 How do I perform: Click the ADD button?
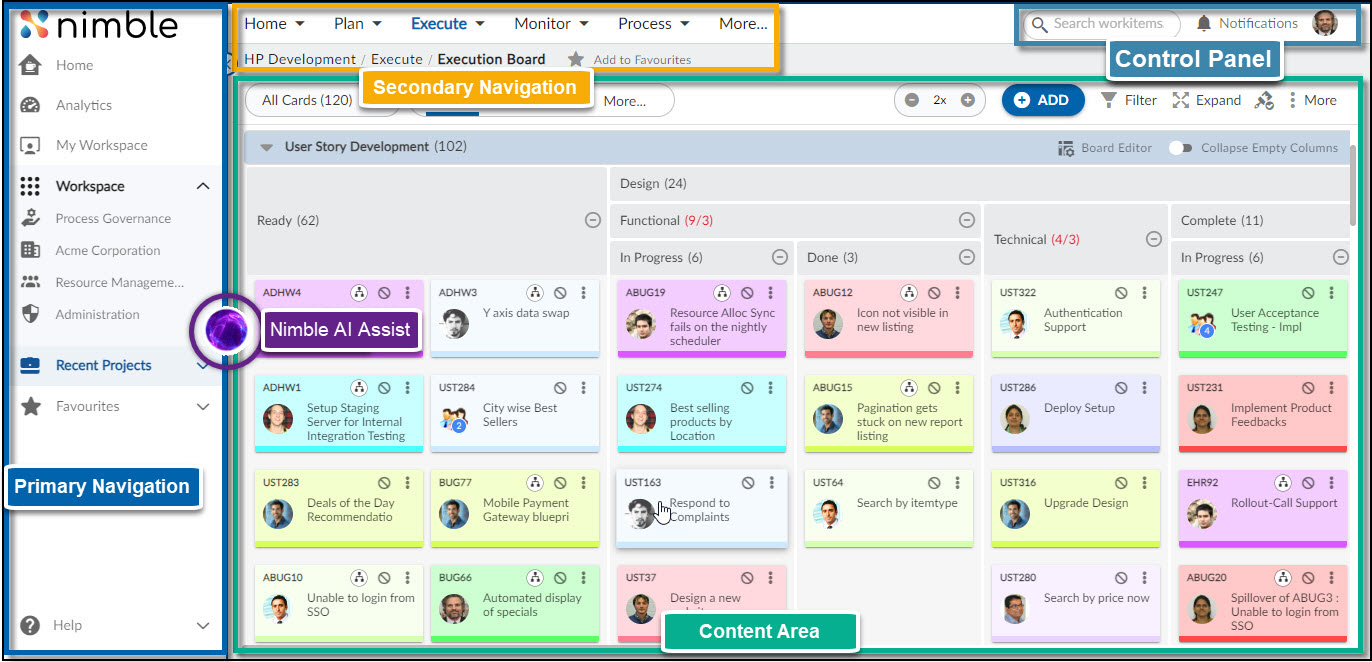(x=1042, y=100)
